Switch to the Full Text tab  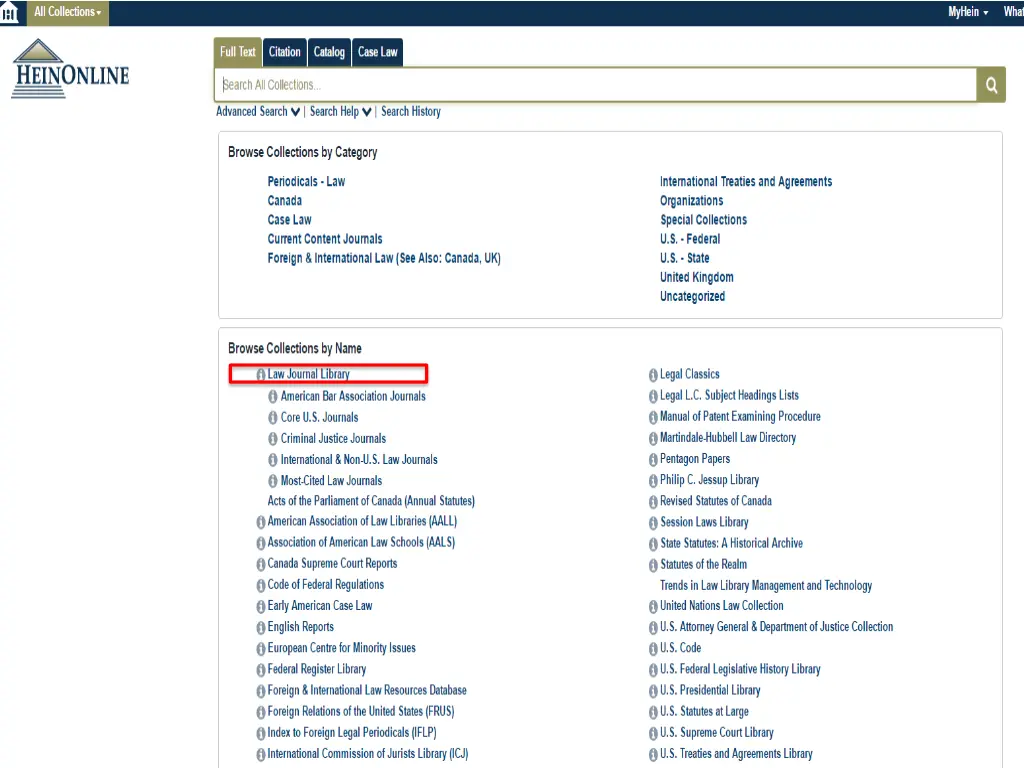point(237,52)
